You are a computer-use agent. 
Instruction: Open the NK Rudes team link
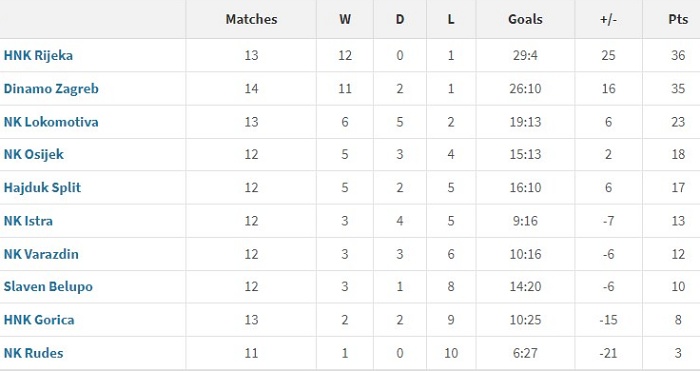[33, 353]
